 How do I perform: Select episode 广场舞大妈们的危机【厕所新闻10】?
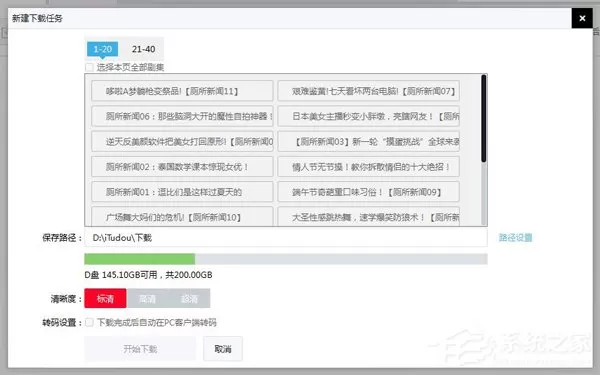tap(182, 216)
